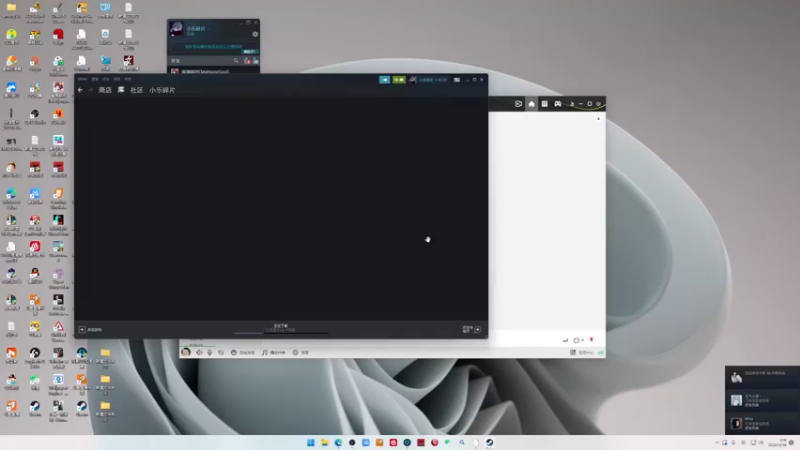Screen dimensions: 800x450
Task: Open Steam downloads status at bottom center
Action: coord(281,326)
